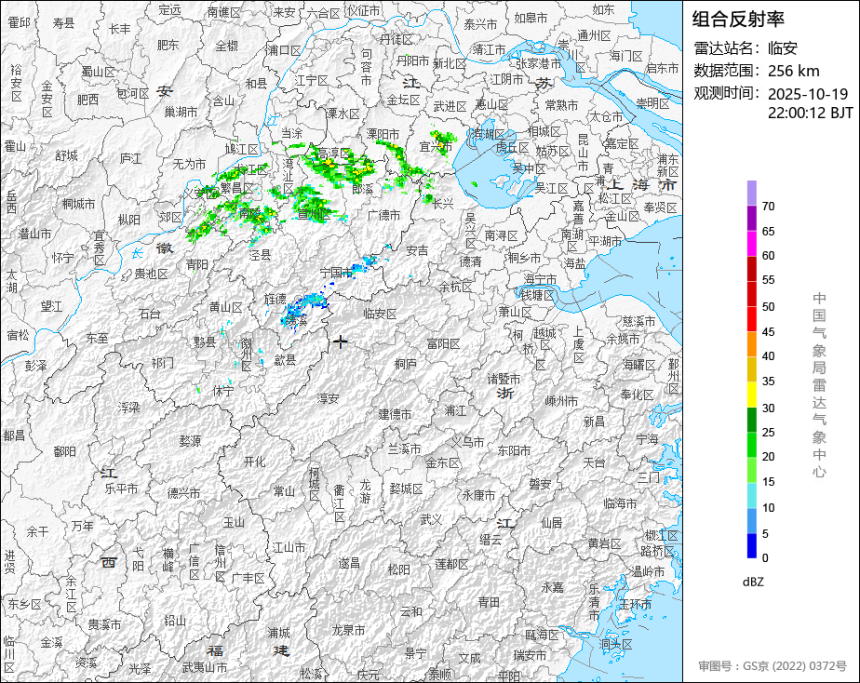
Task: Click the 寿县 map label
Action: [64, 23]
